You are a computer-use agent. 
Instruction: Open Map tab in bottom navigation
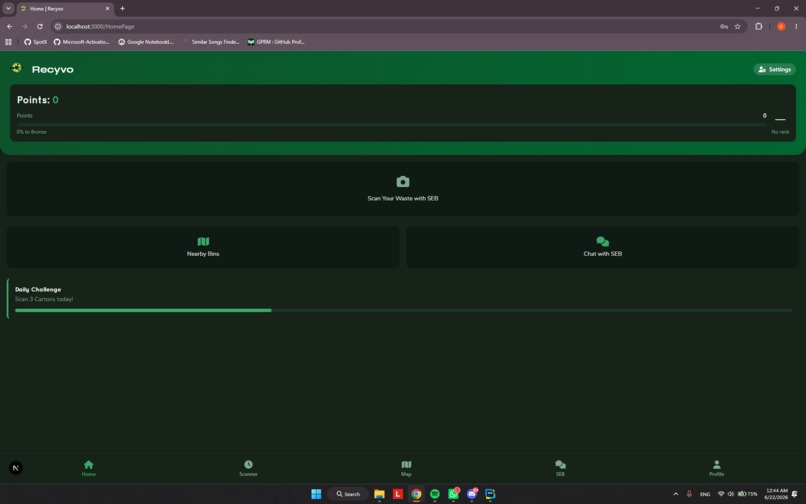coord(406,468)
